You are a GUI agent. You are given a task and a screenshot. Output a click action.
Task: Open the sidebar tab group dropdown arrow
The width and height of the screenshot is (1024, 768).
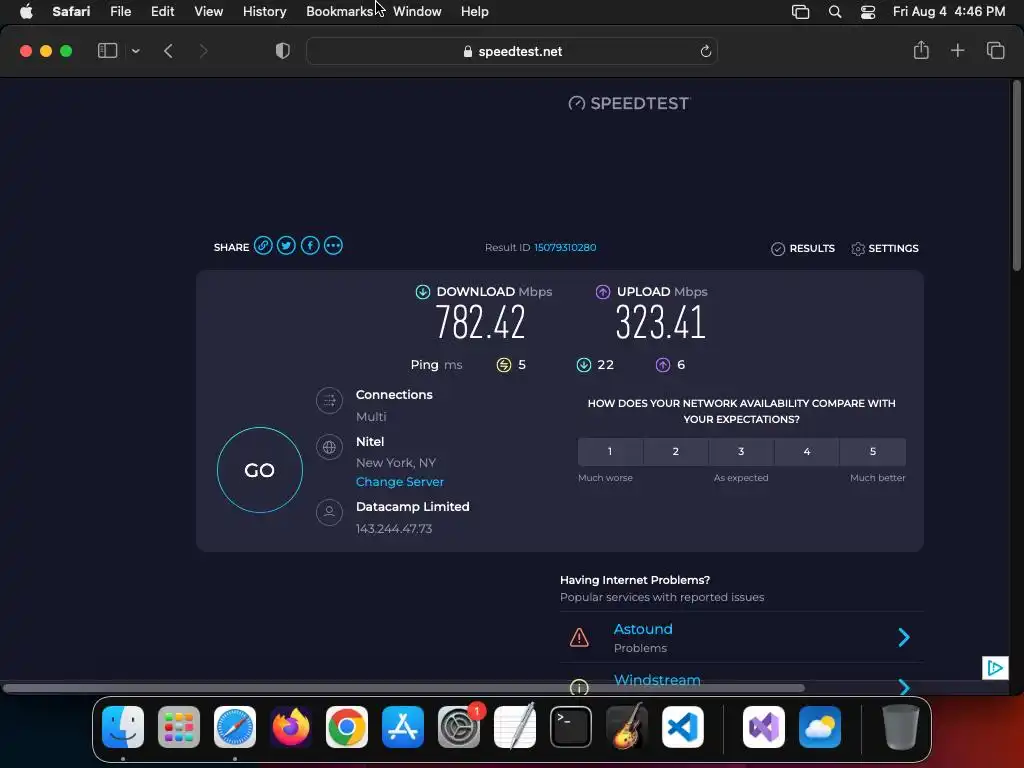pyautogui.click(x=135, y=51)
